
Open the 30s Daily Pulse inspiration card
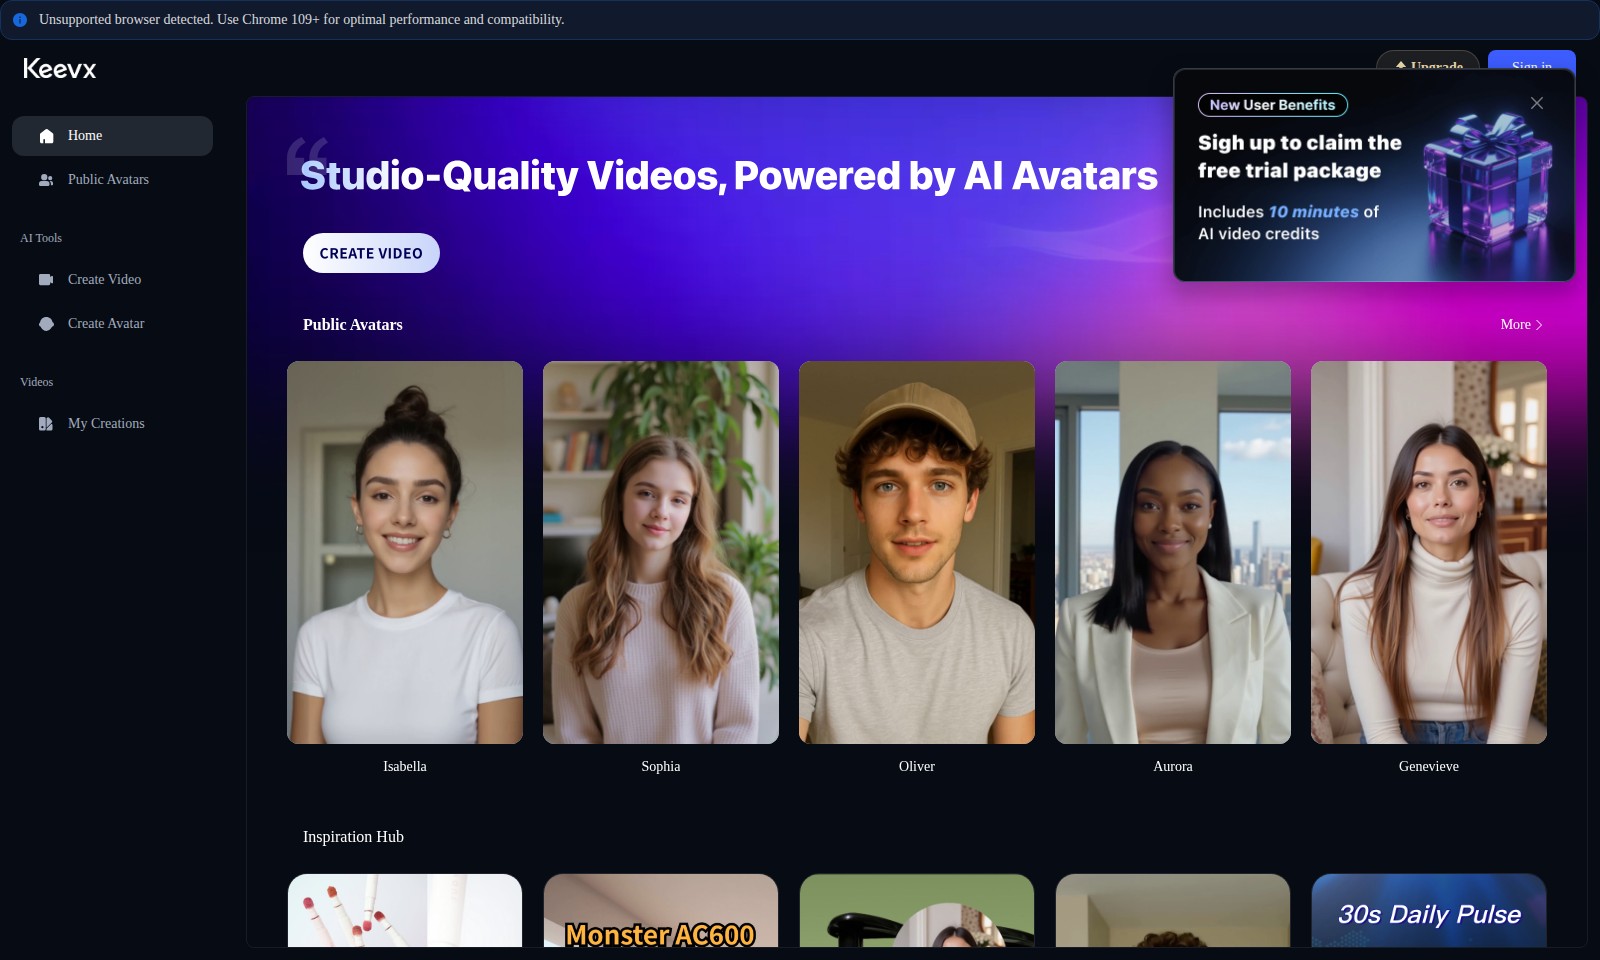click(1429, 910)
